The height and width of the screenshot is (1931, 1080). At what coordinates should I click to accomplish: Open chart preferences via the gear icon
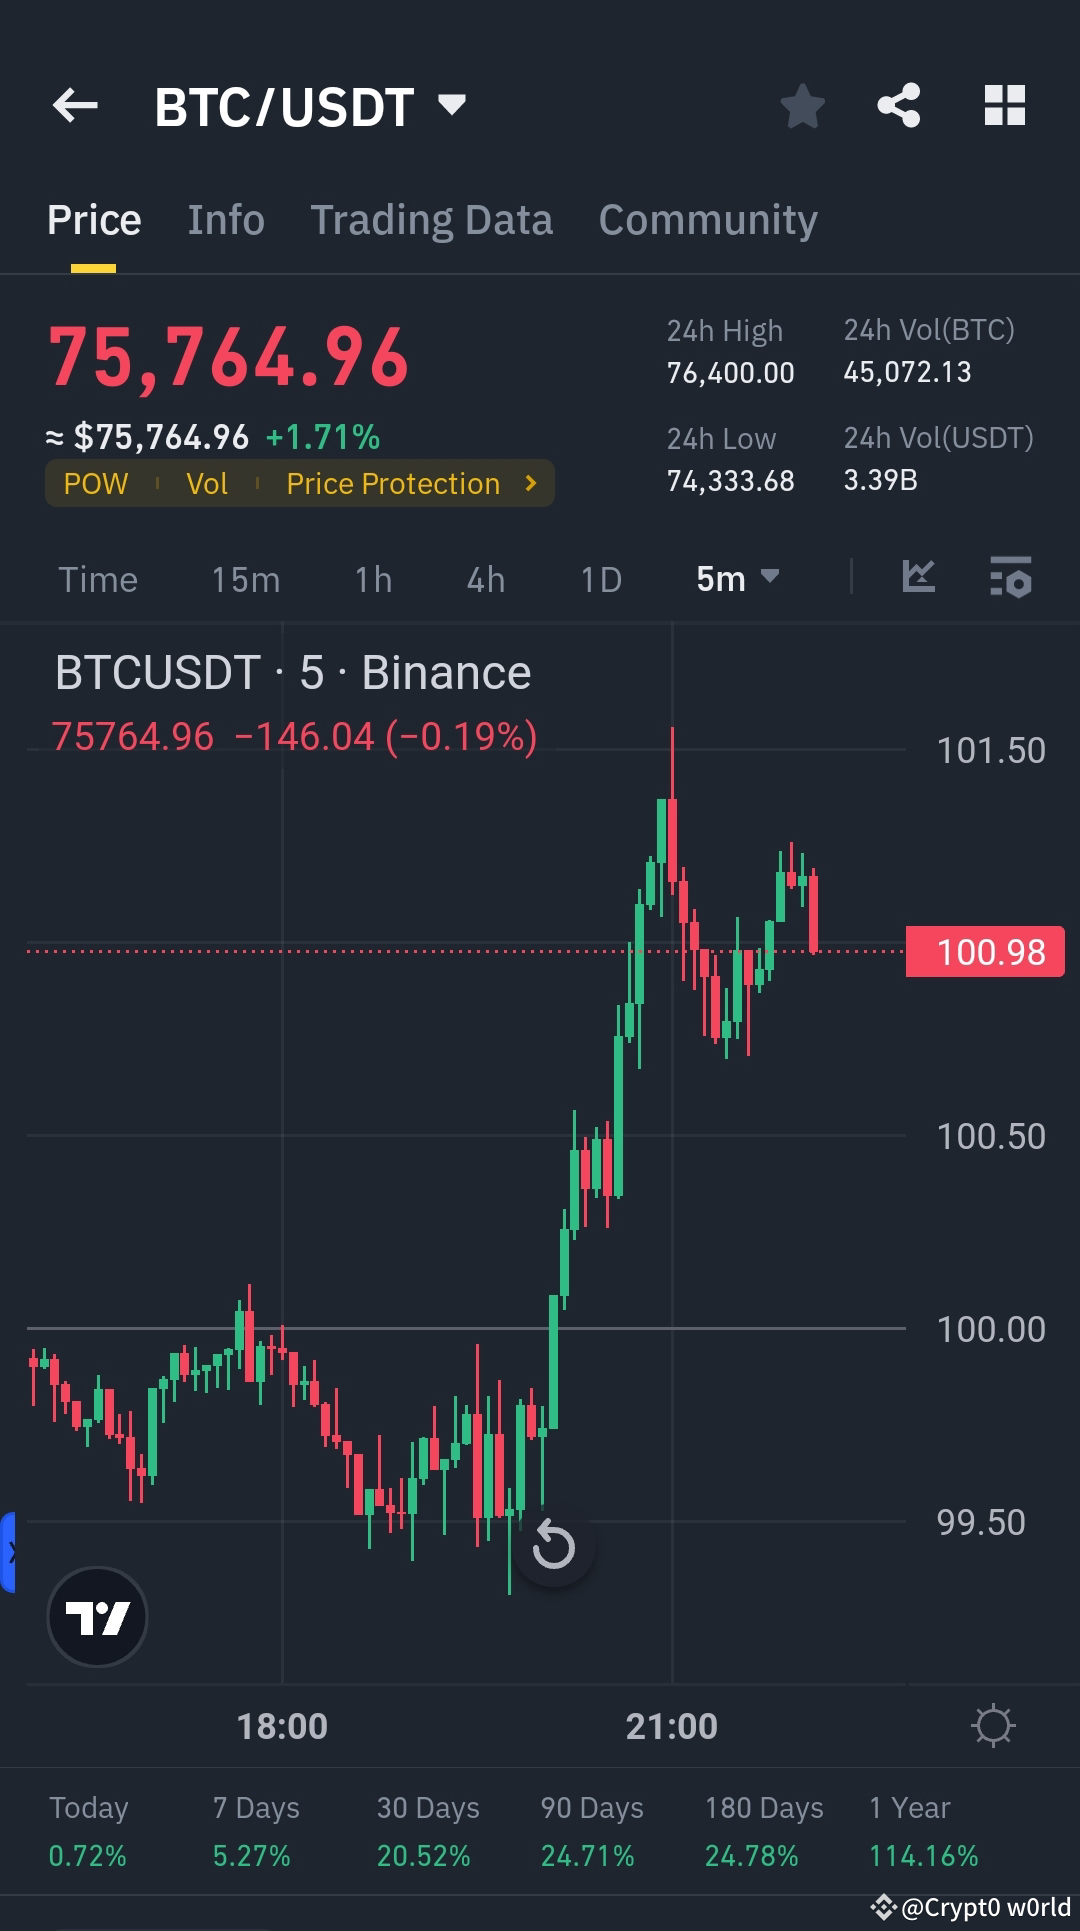[x=993, y=1724]
